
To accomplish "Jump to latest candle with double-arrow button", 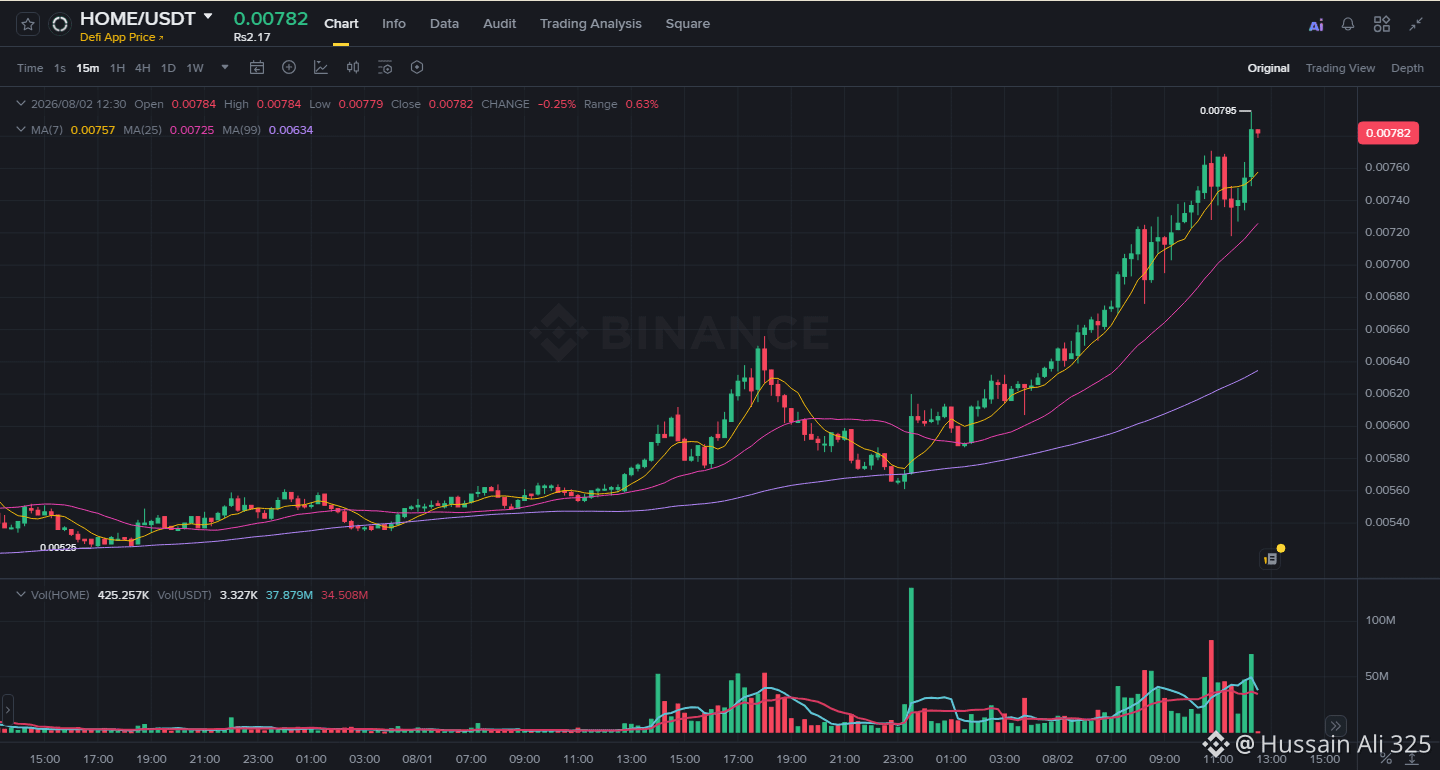I will click(x=1335, y=726).
